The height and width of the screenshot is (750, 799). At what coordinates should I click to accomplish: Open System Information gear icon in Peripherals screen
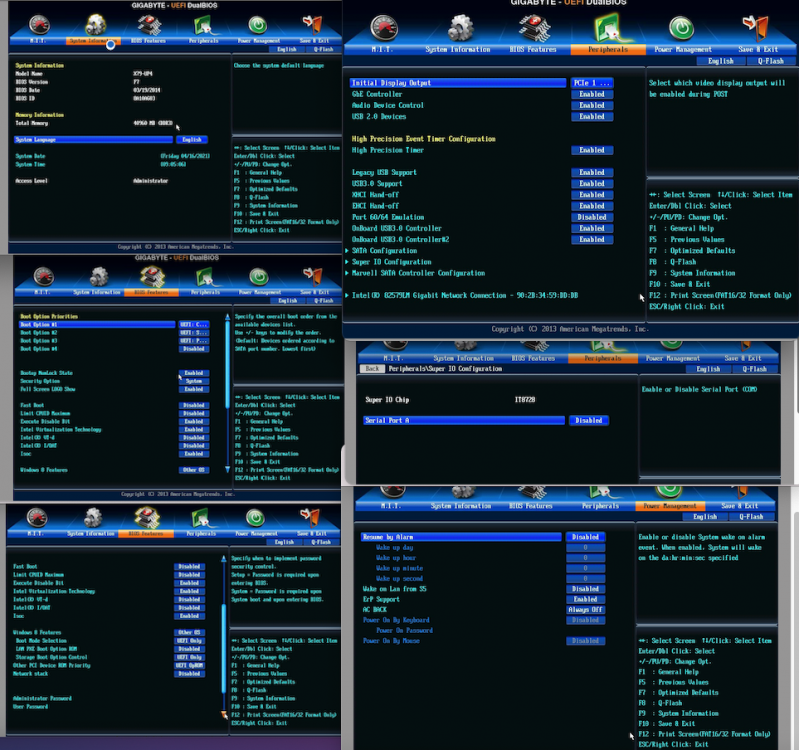pos(460,28)
